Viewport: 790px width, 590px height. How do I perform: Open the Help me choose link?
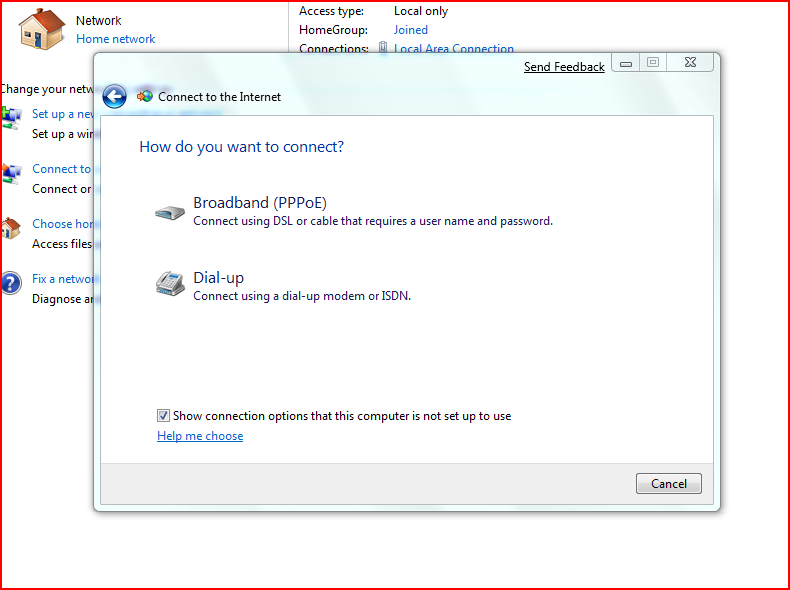[200, 436]
